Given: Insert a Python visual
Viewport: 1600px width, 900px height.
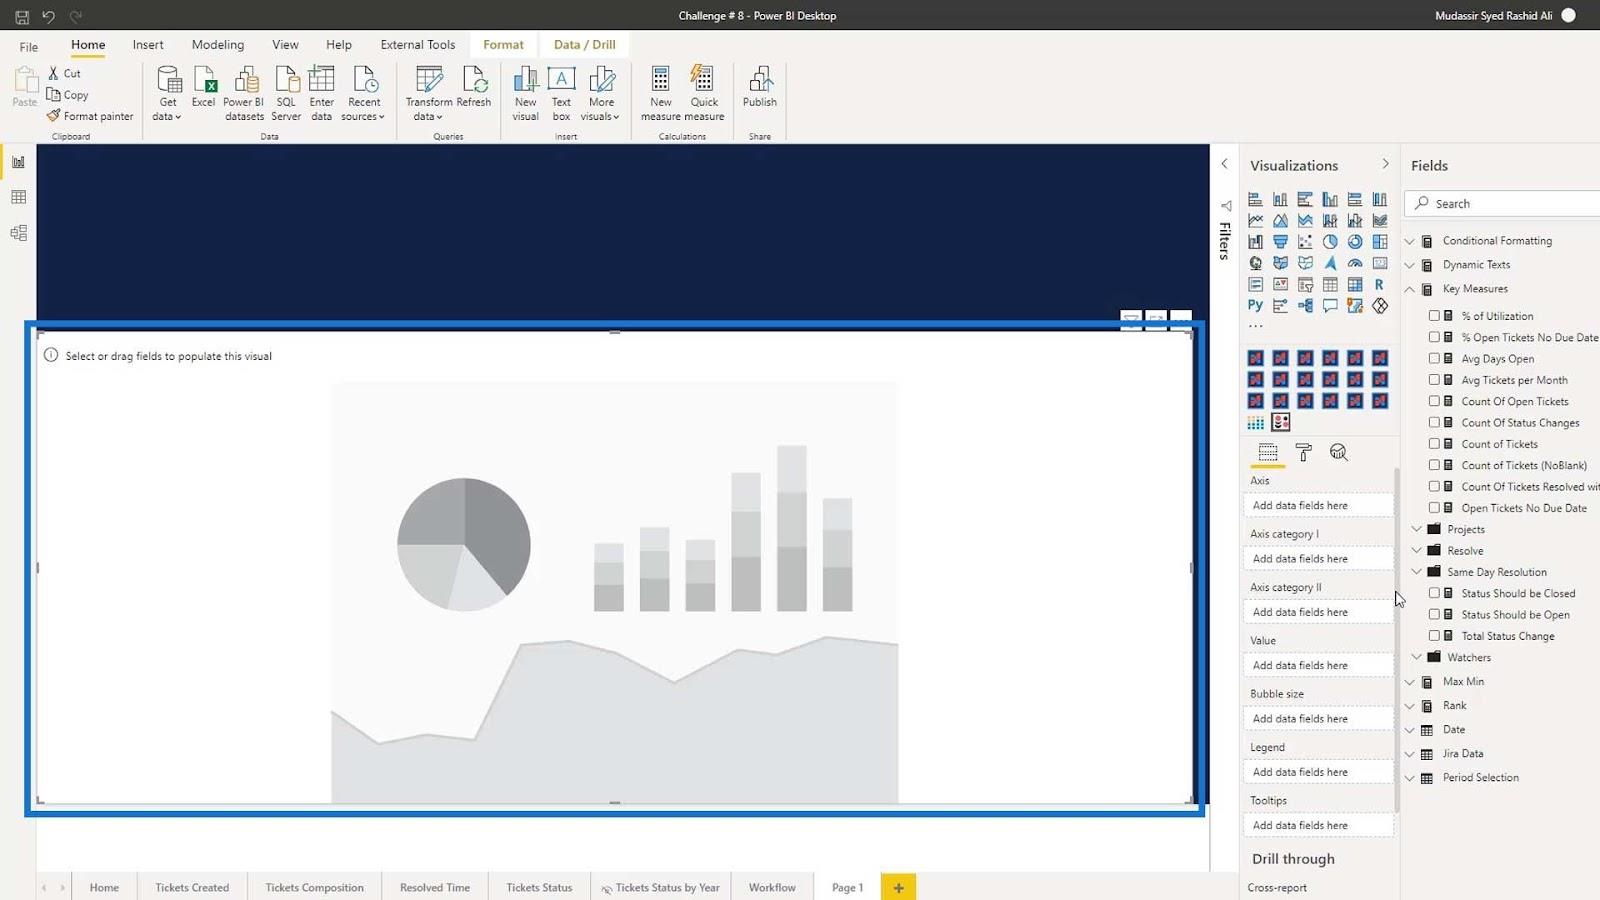Looking at the screenshot, I should (1255, 306).
